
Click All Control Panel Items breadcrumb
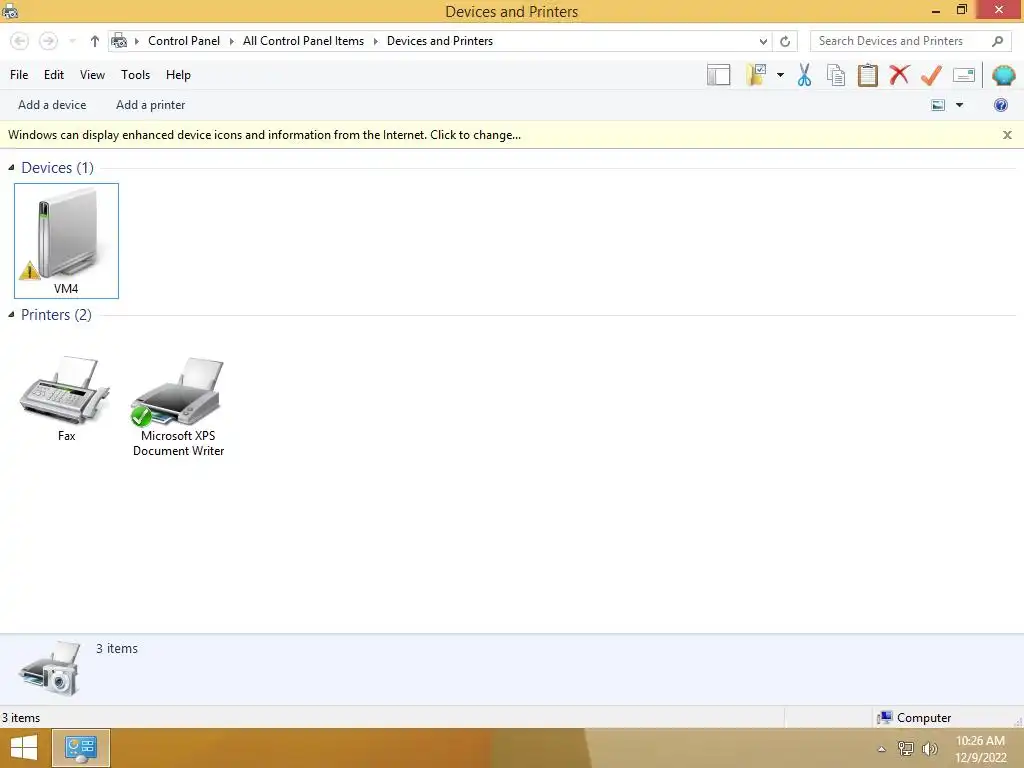(x=304, y=41)
